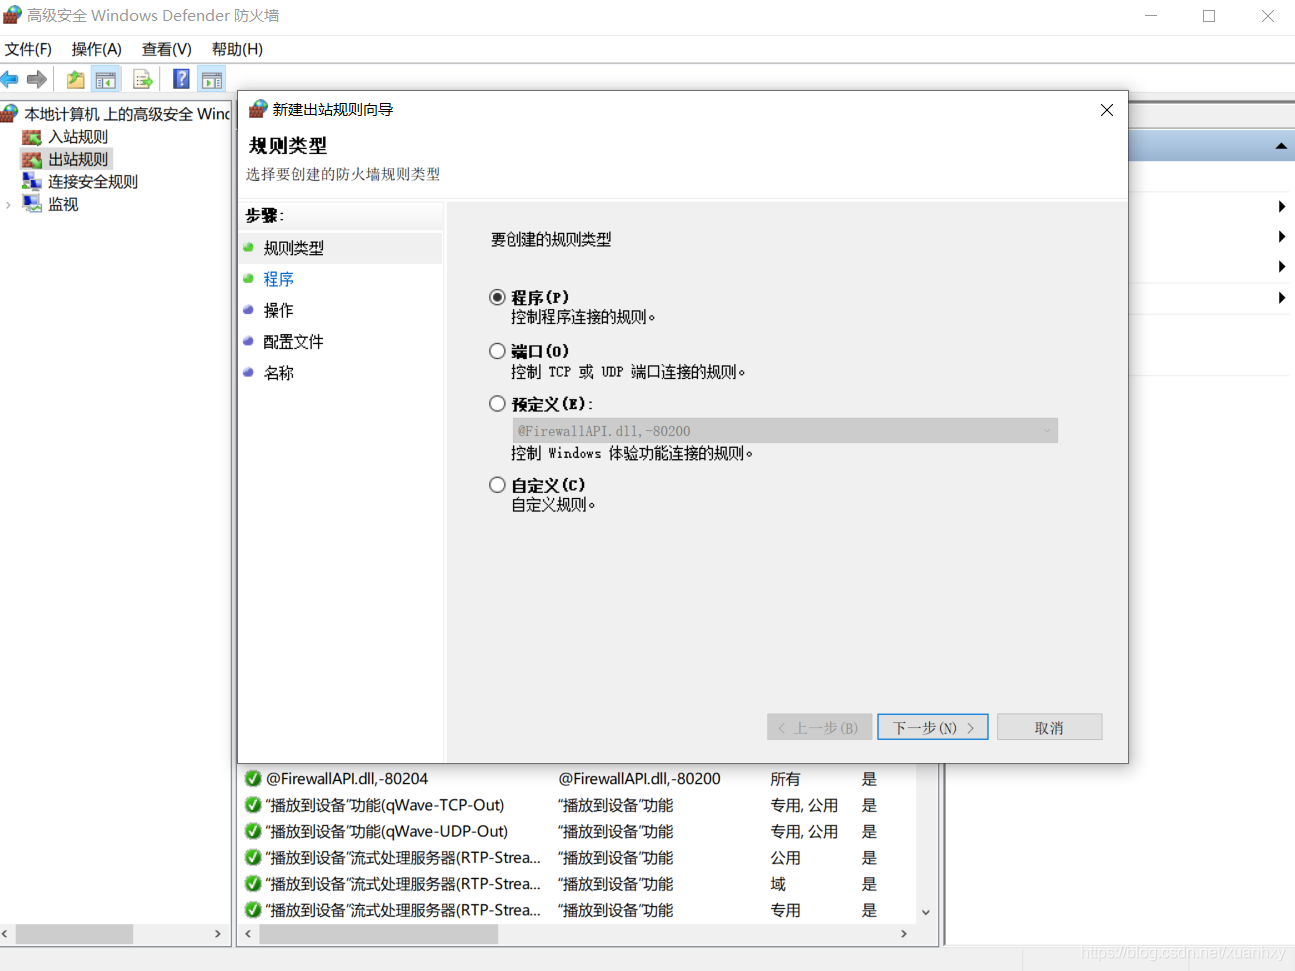
Task: Select the 预定义(E) radio button
Action: pyautogui.click(x=497, y=404)
